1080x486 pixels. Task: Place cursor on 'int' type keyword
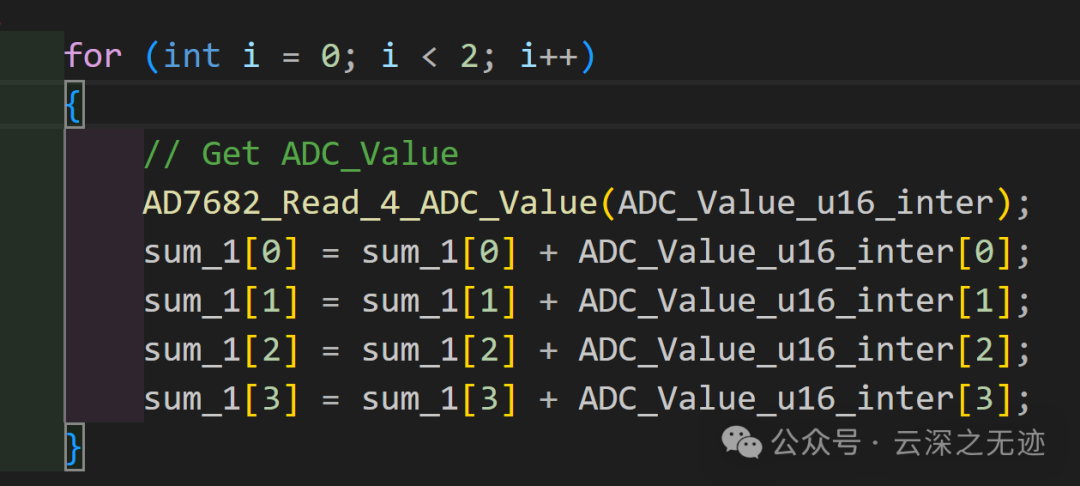click(192, 55)
